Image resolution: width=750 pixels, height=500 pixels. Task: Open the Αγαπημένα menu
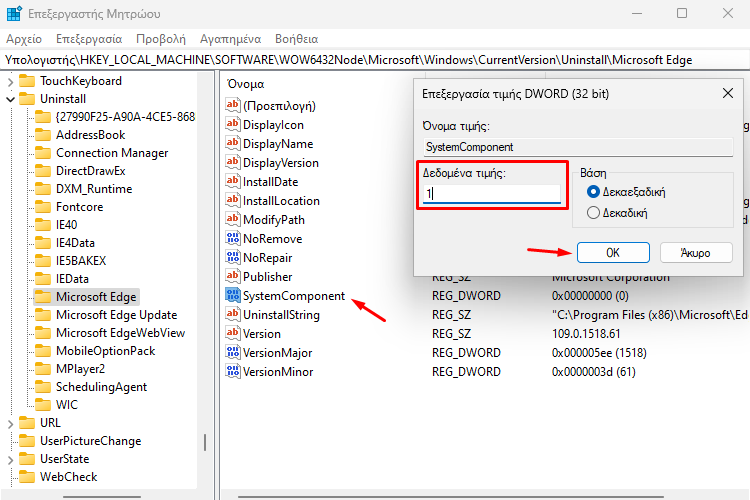pos(231,39)
